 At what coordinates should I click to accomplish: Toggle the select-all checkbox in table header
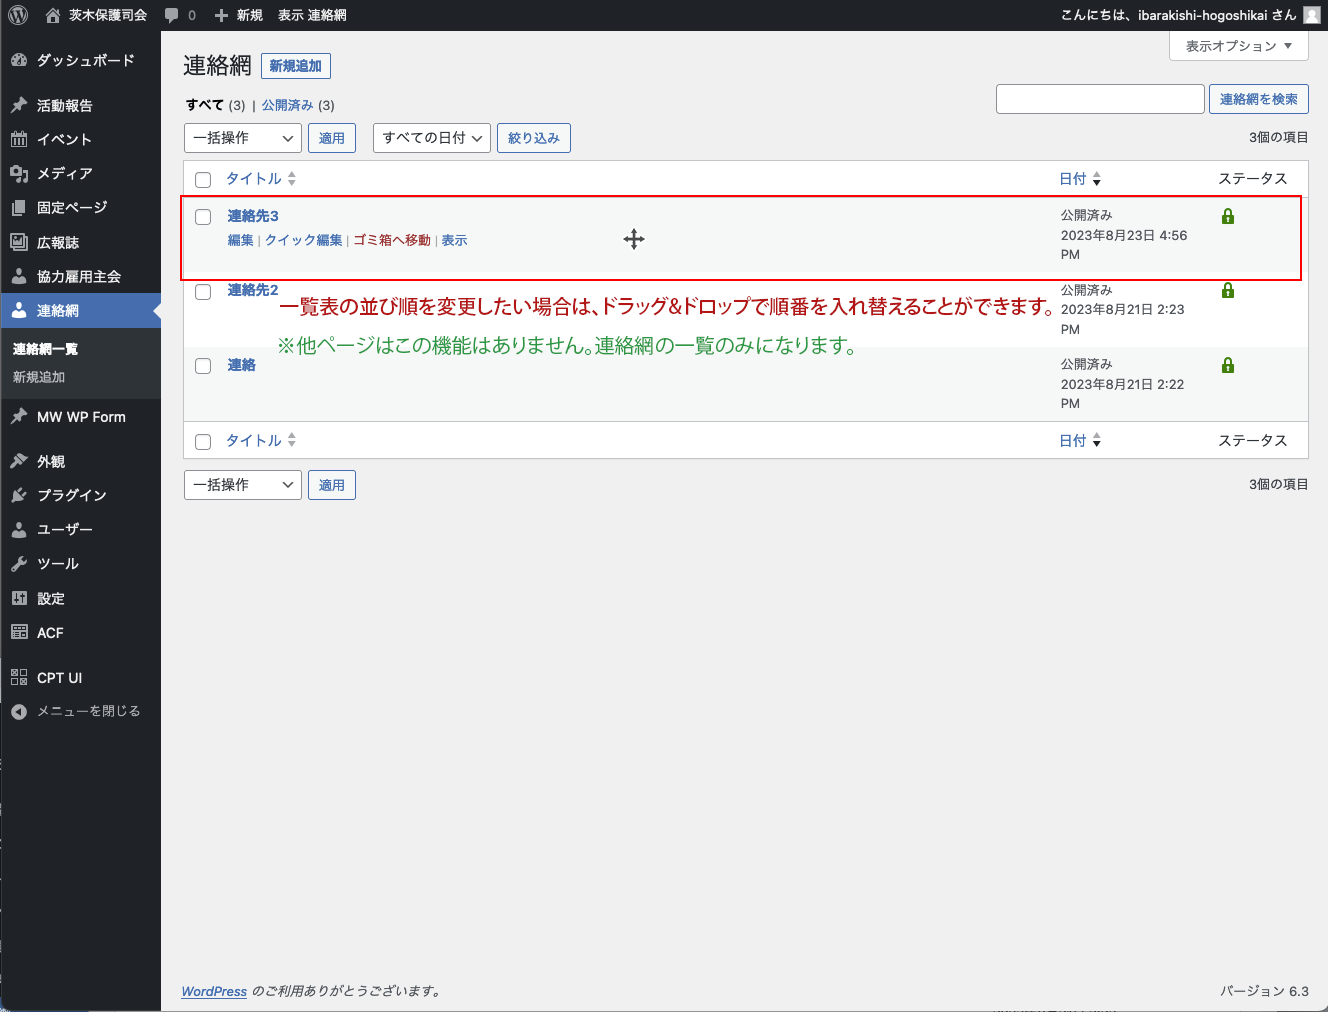coord(203,180)
